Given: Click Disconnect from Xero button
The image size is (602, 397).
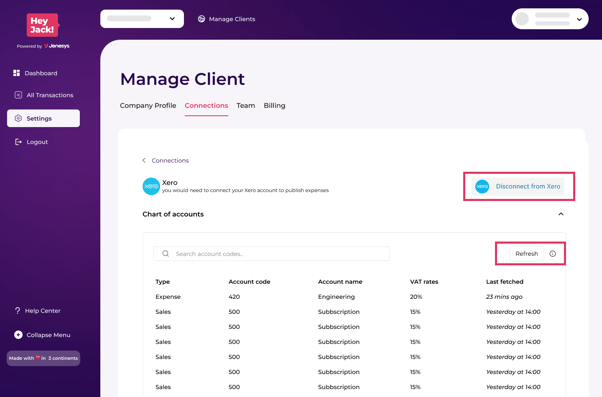Looking at the screenshot, I should tap(518, 186).
